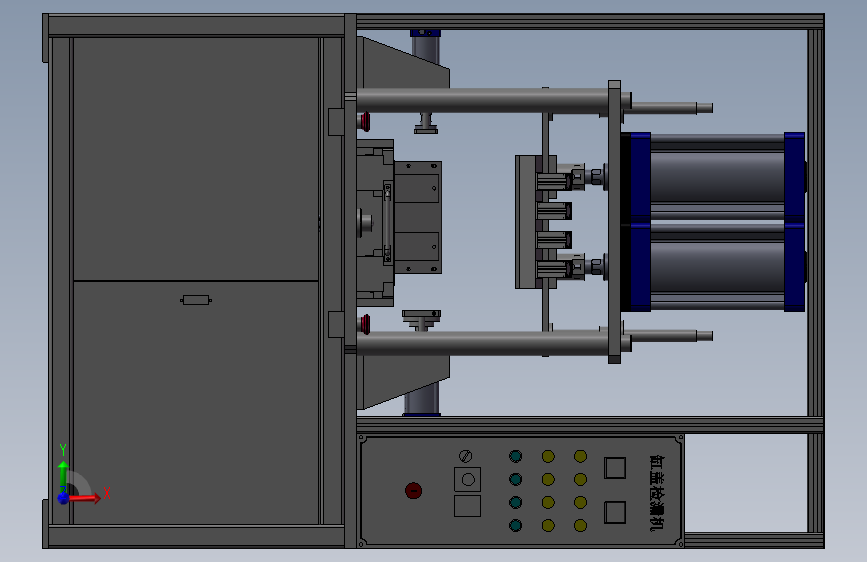Screen dimensions: 867x562
Task: Select the small door handle on cabinet
Action: point(196,300)
